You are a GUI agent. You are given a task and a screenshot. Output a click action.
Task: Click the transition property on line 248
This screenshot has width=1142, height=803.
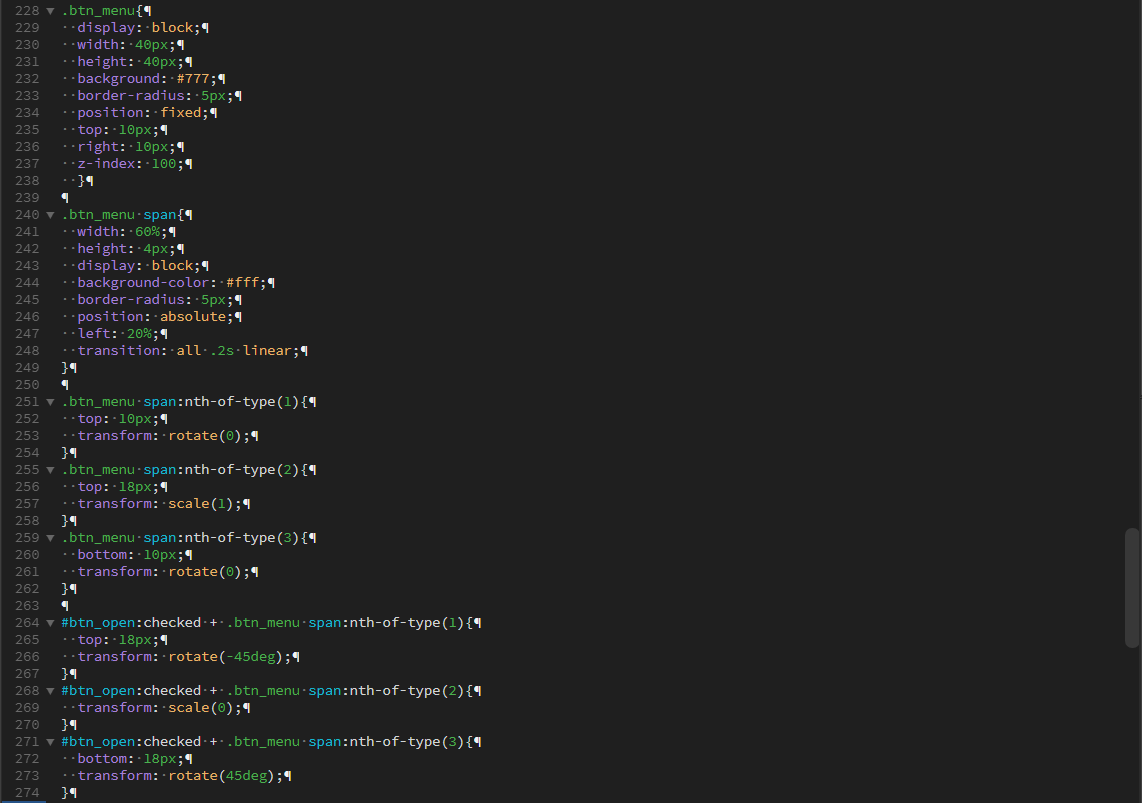(118, 351)
